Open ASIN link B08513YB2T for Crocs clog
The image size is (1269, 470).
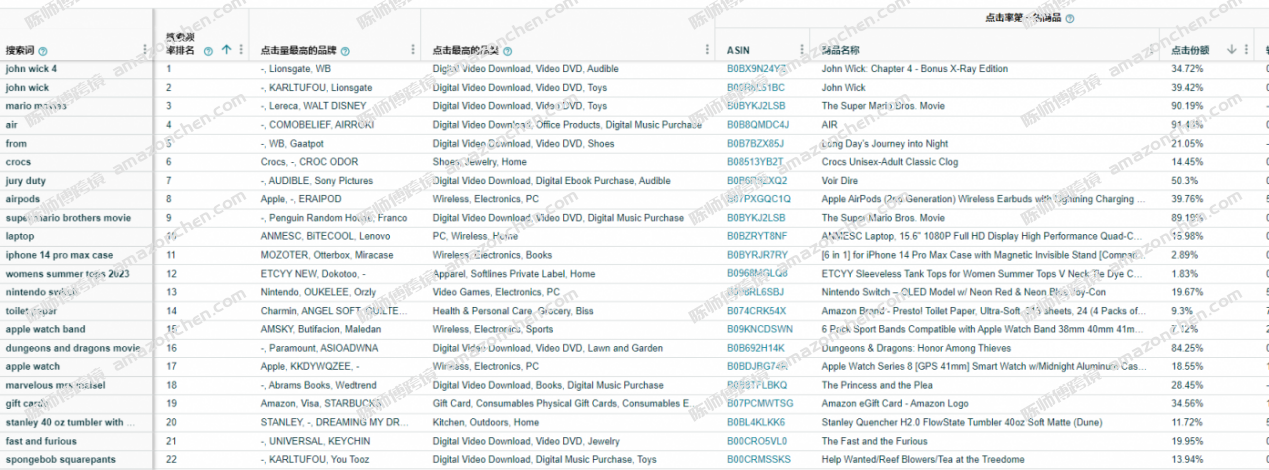pos(755,162)
